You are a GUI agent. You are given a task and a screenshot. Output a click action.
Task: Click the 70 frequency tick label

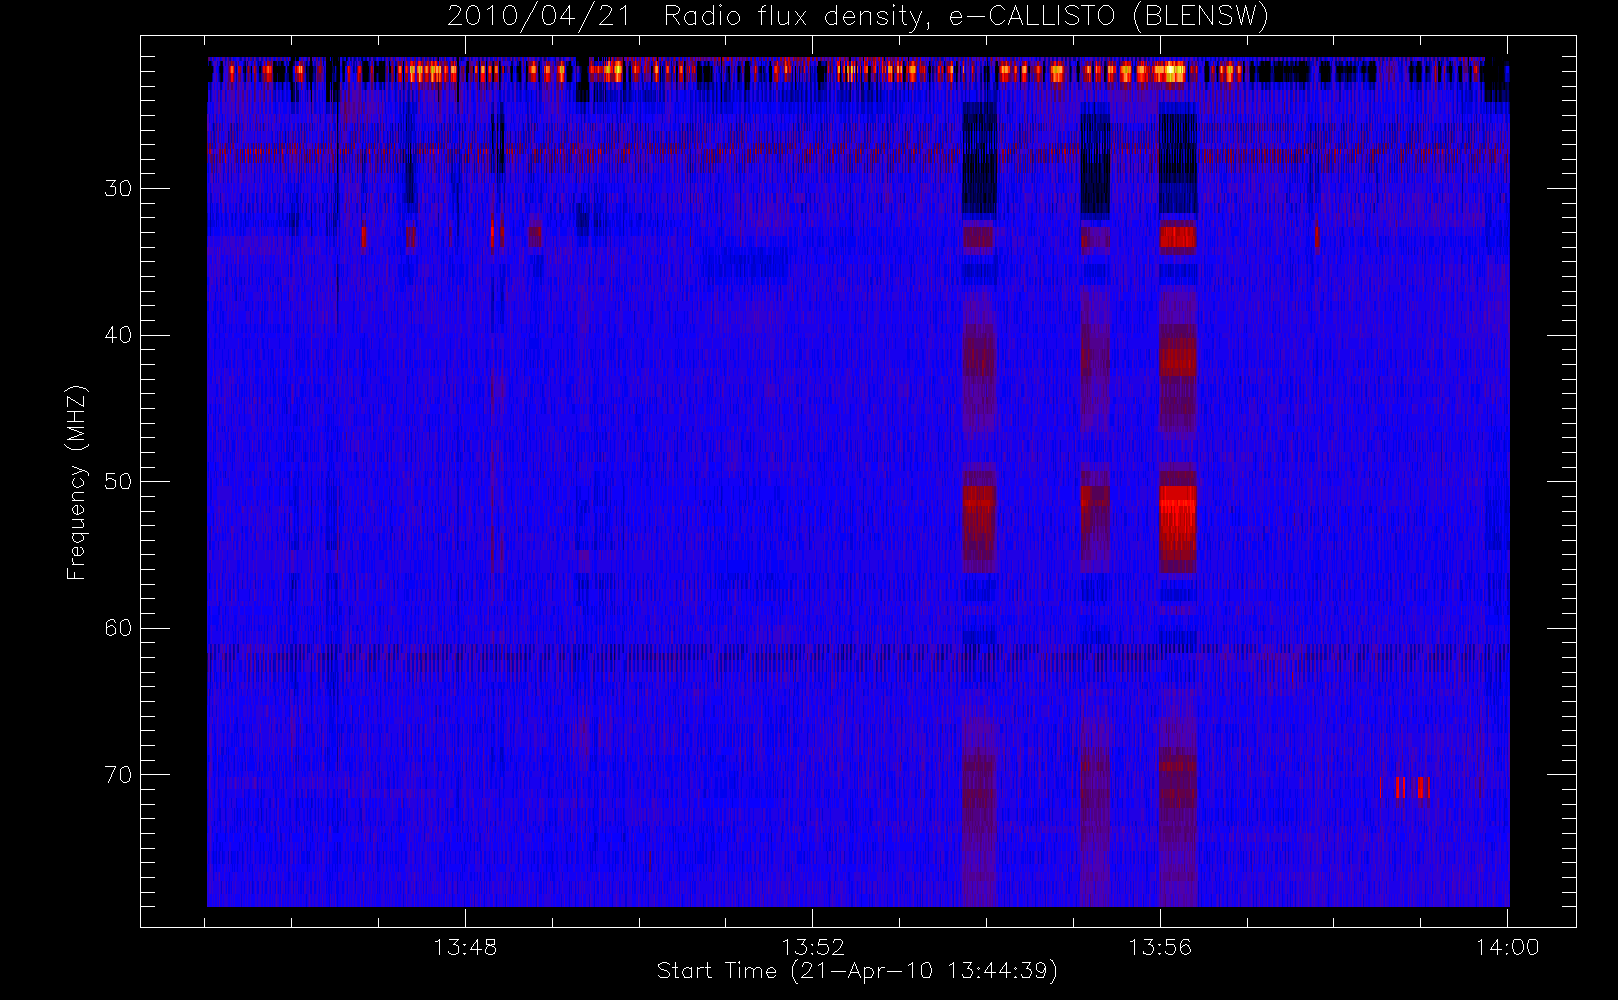118,775
